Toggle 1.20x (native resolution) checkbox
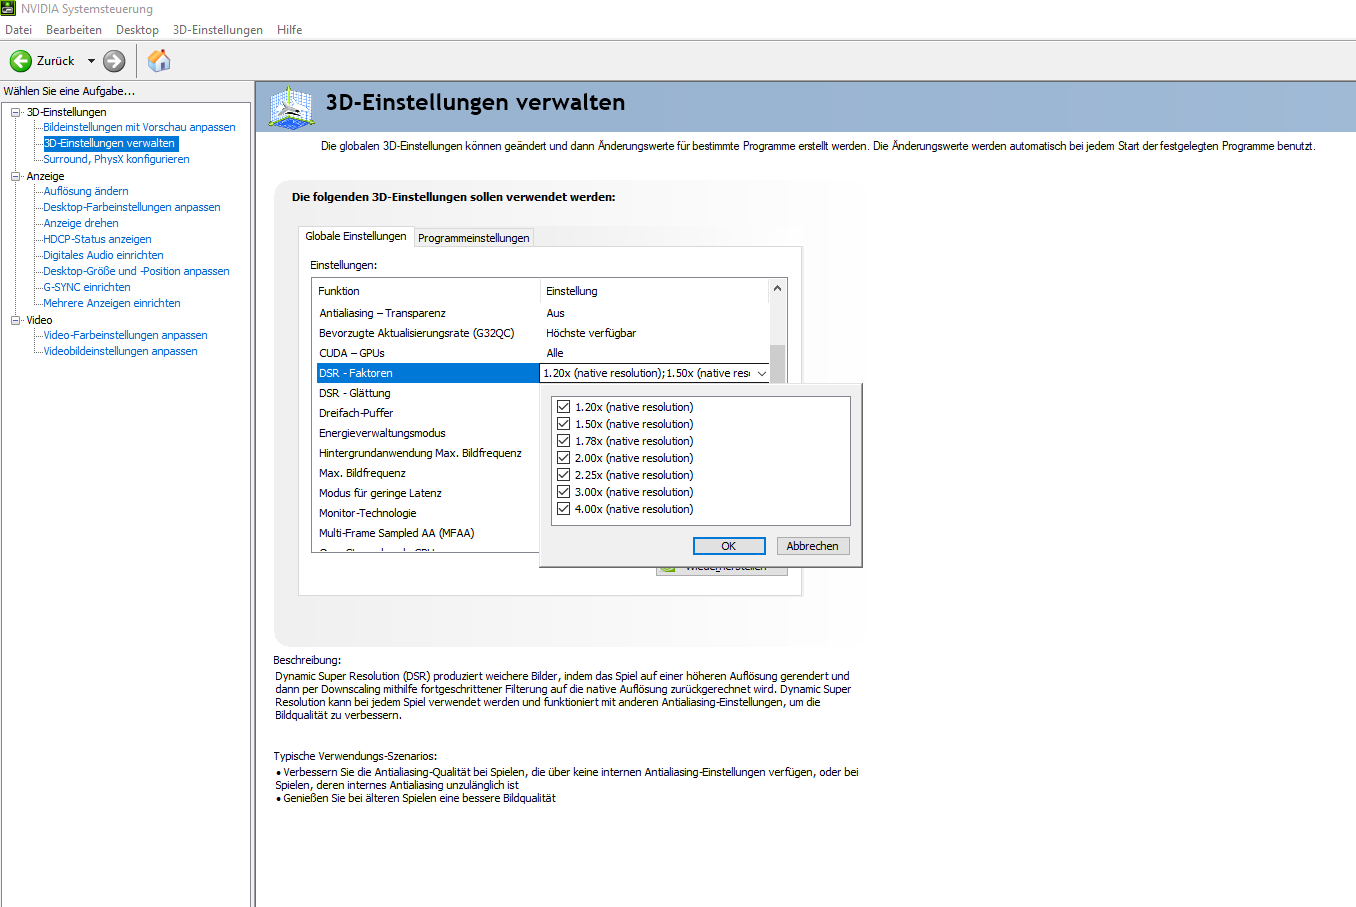1356x907 pixels. 564,407
